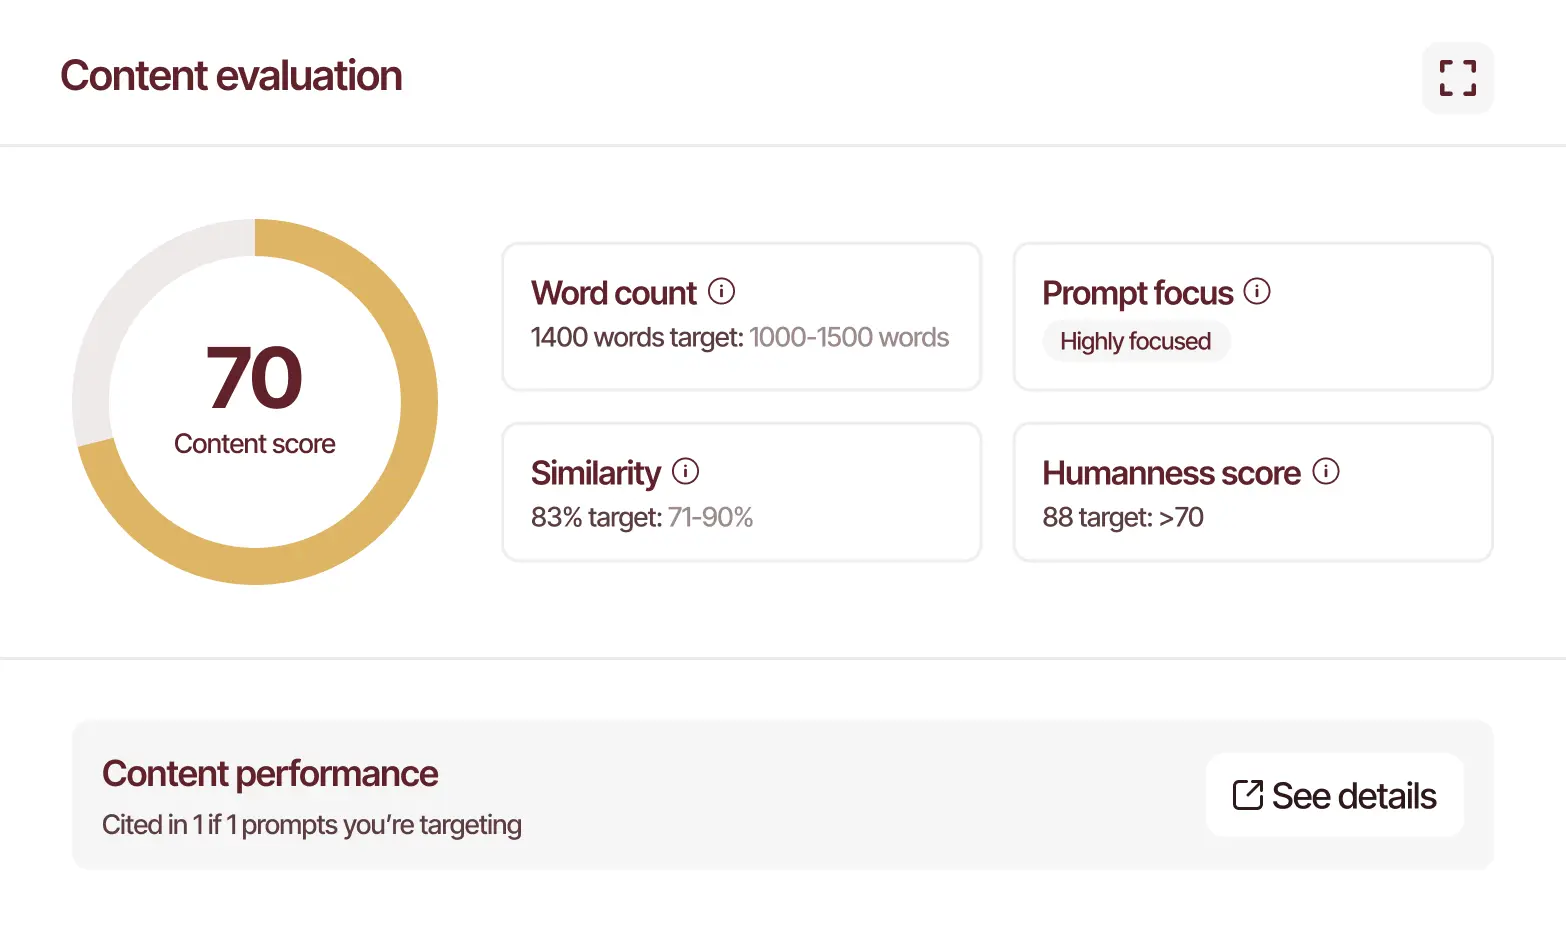Viewport: 1566px width, 933px height.
Task: Select the Content evaluation header title
Action: [x=231, y=75]
